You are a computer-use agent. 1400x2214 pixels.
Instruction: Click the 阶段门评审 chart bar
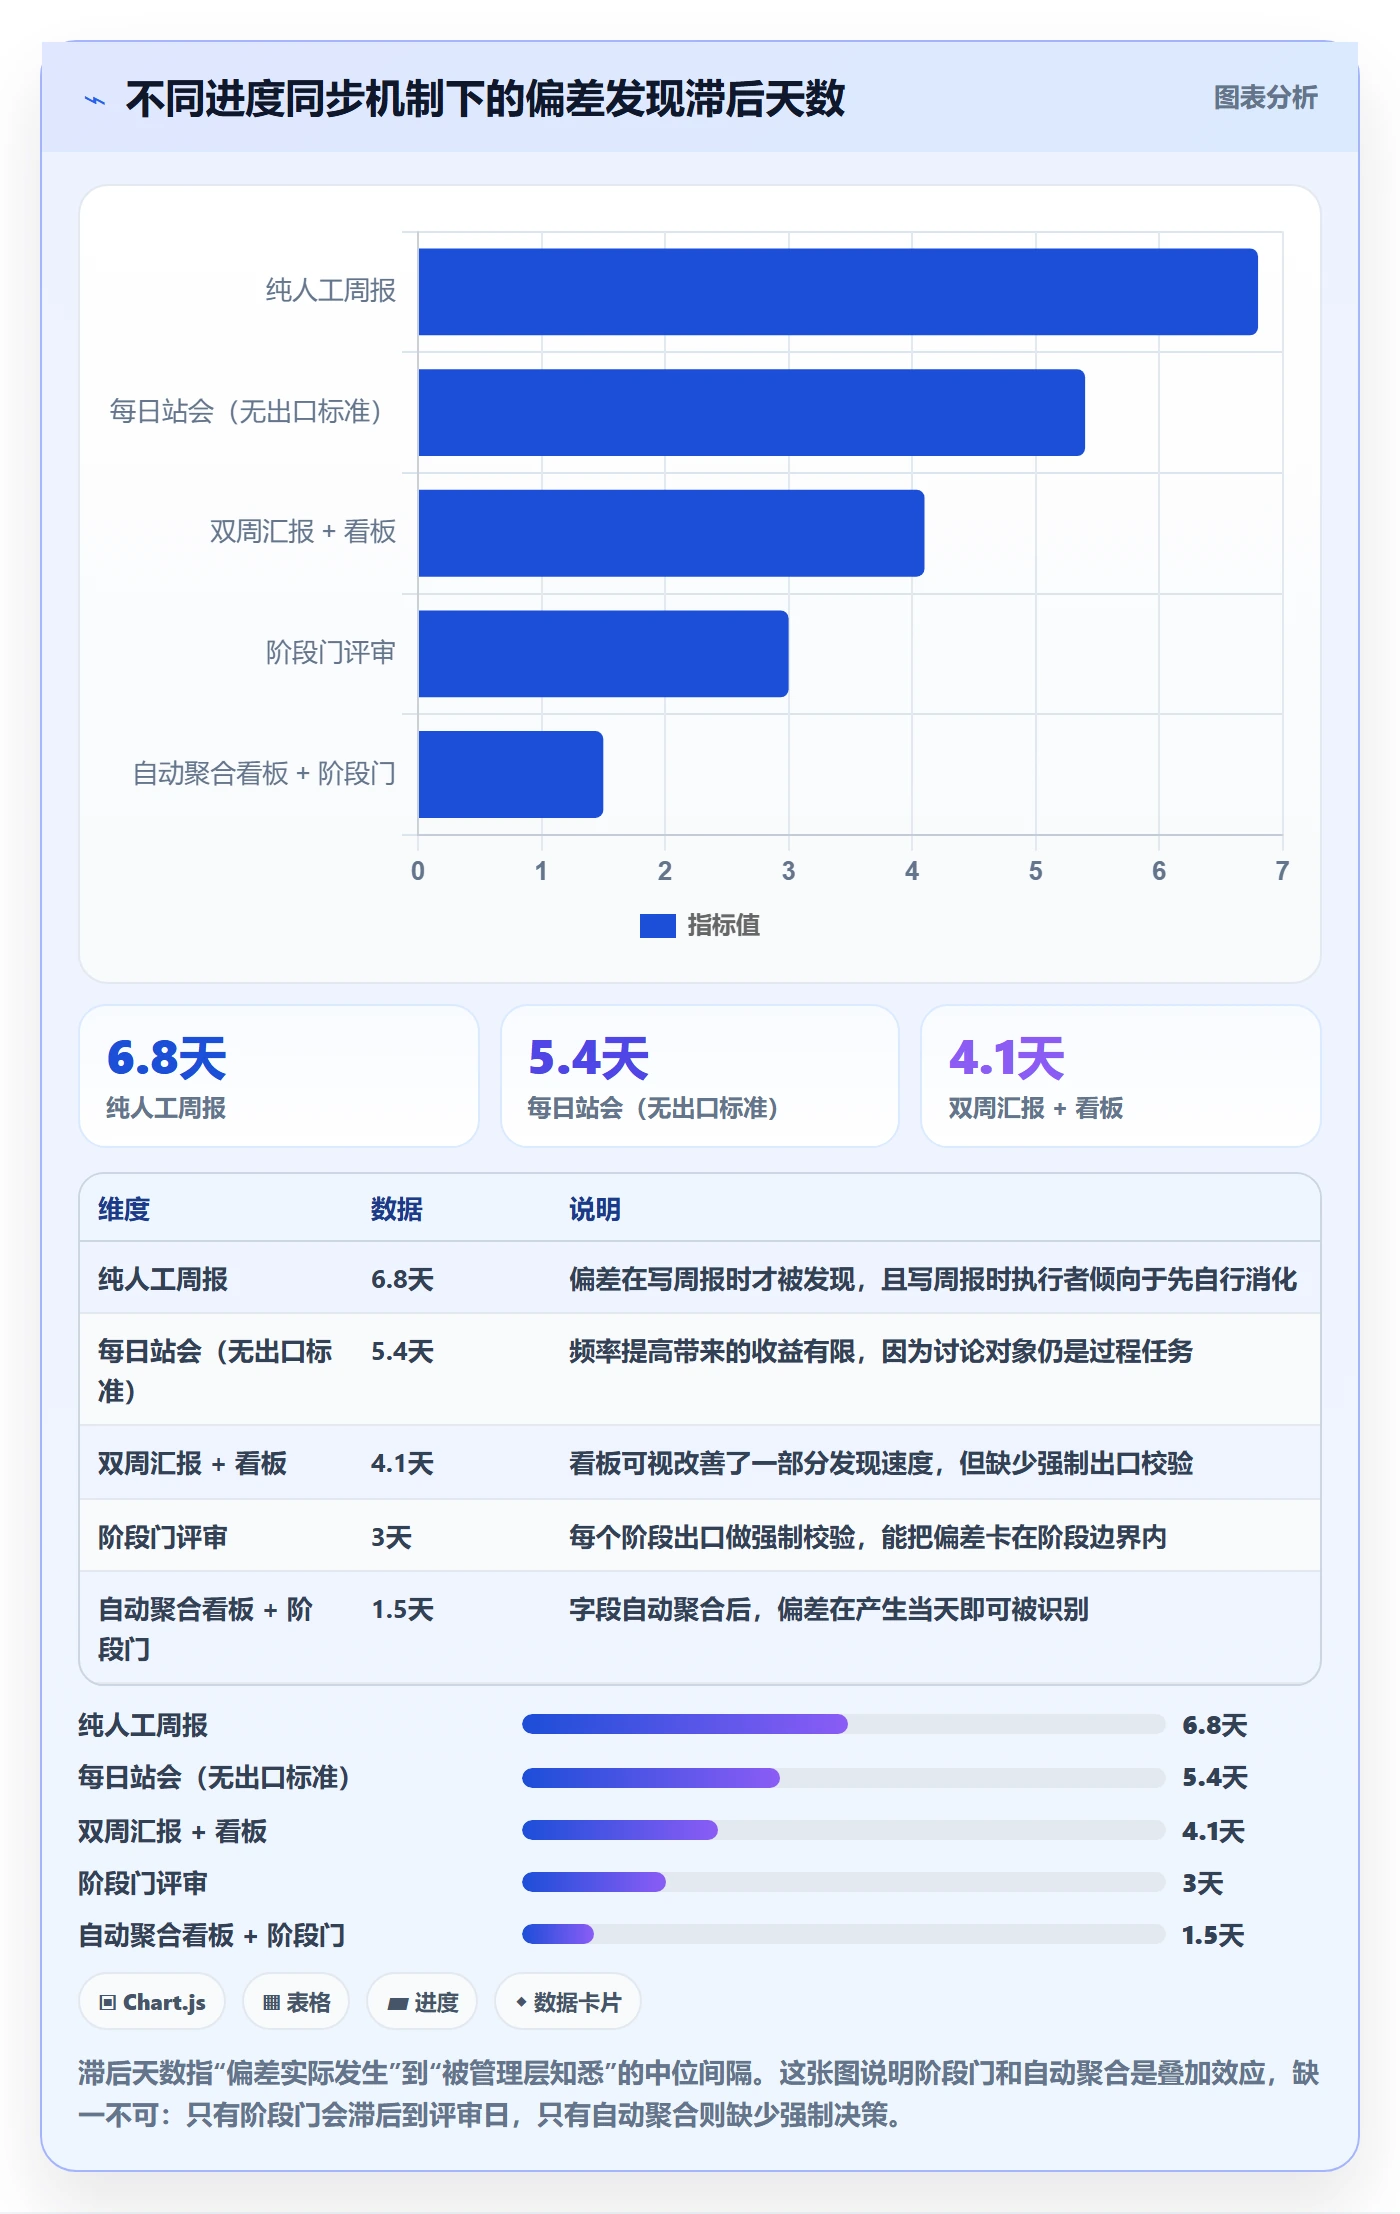603,654
